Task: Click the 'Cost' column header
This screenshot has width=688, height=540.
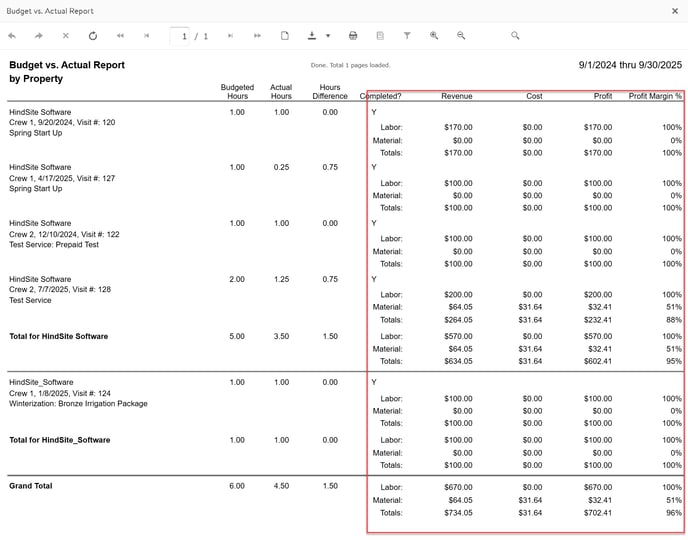Action: click(x=534, y=96)
